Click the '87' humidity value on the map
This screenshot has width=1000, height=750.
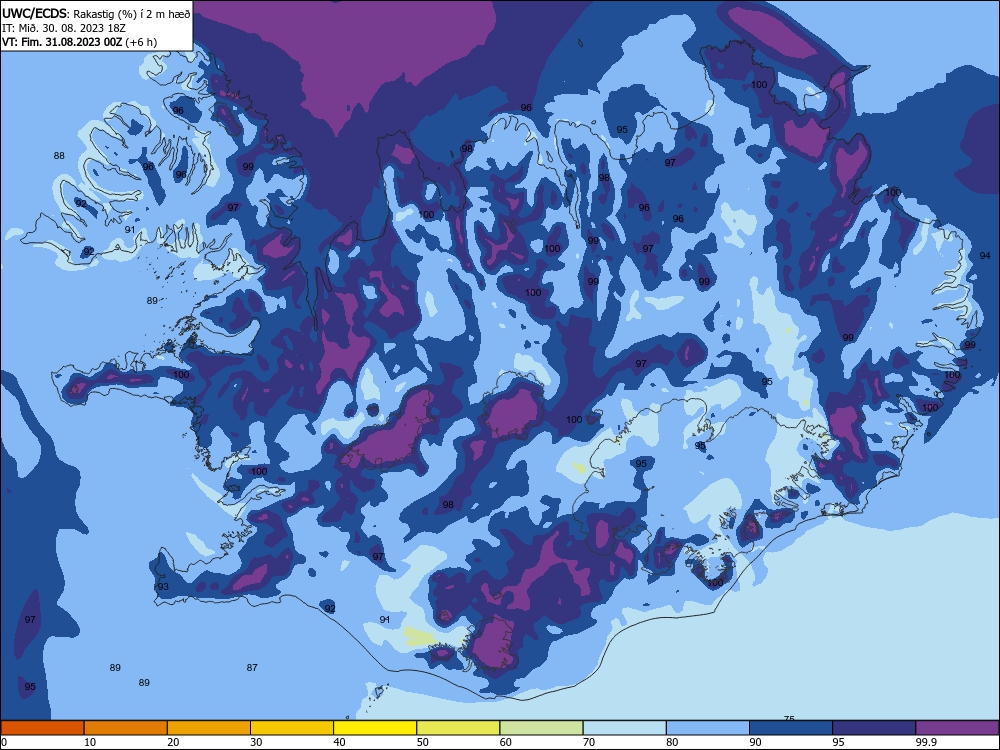252,667
